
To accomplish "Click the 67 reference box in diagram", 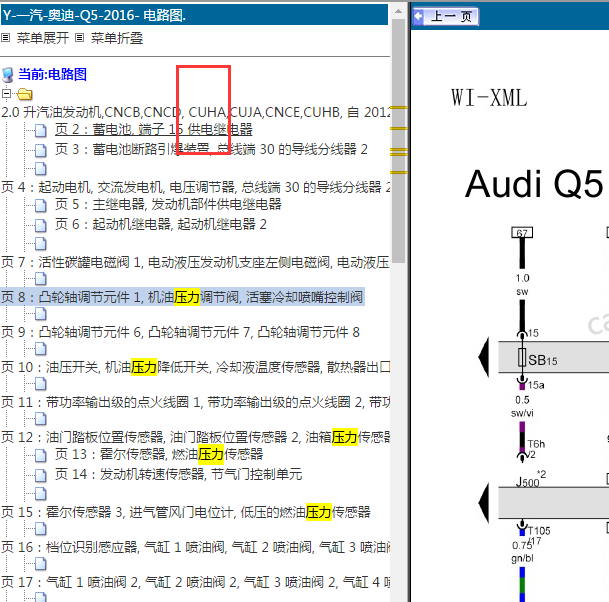I will tap(522, 233).
